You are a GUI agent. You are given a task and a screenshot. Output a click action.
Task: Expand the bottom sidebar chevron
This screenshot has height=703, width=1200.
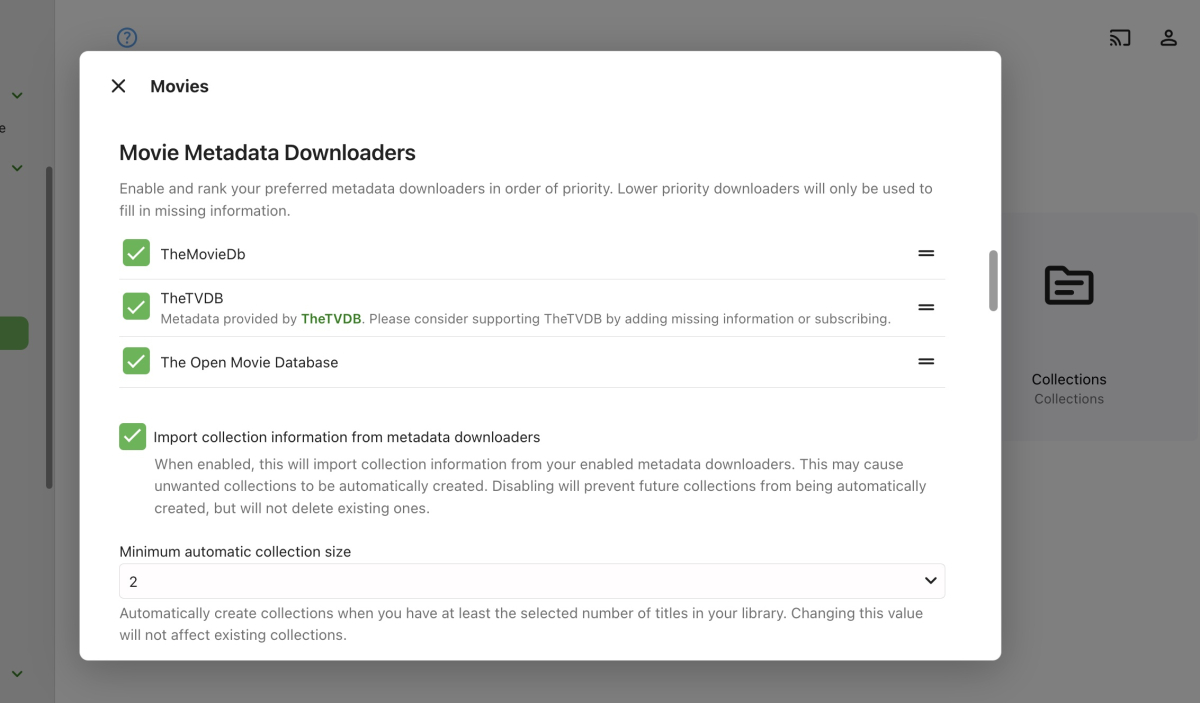pos(17,674)
